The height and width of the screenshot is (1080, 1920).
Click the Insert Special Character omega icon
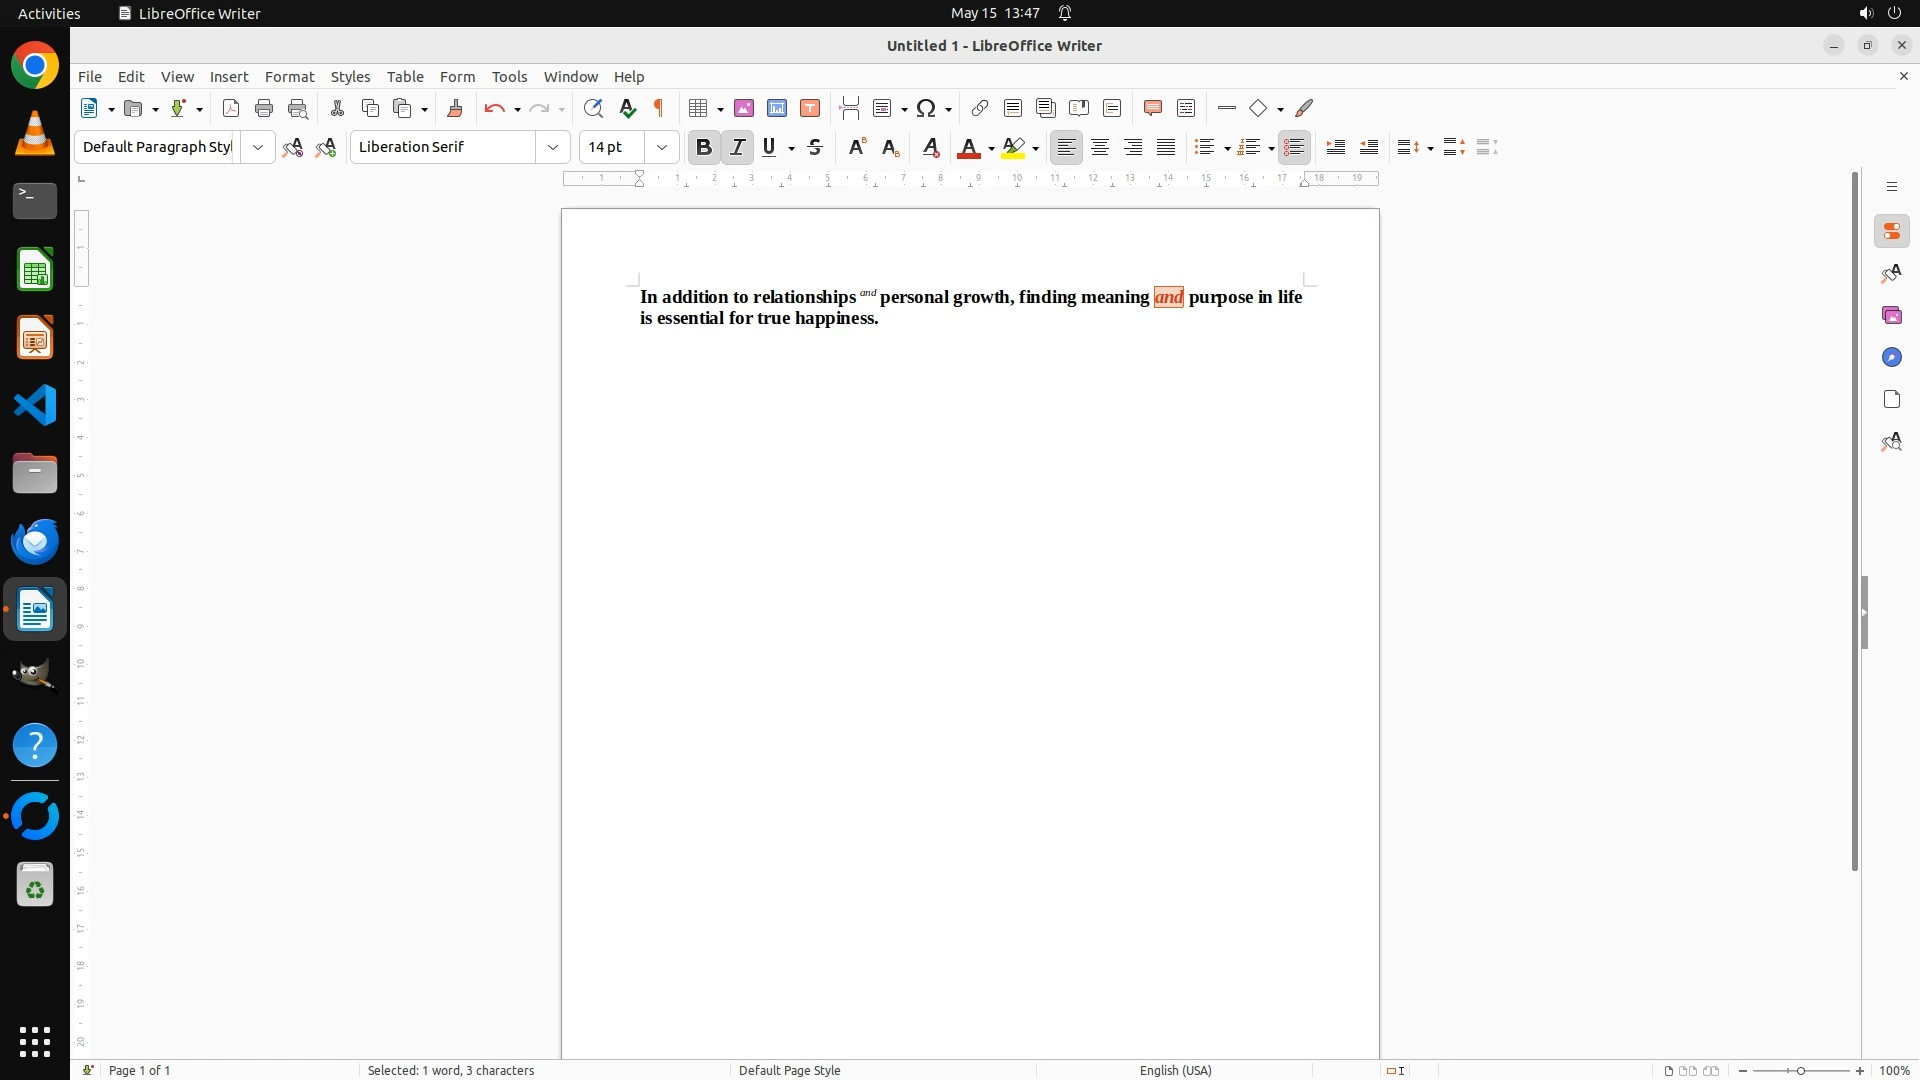(x=926, y=108)
